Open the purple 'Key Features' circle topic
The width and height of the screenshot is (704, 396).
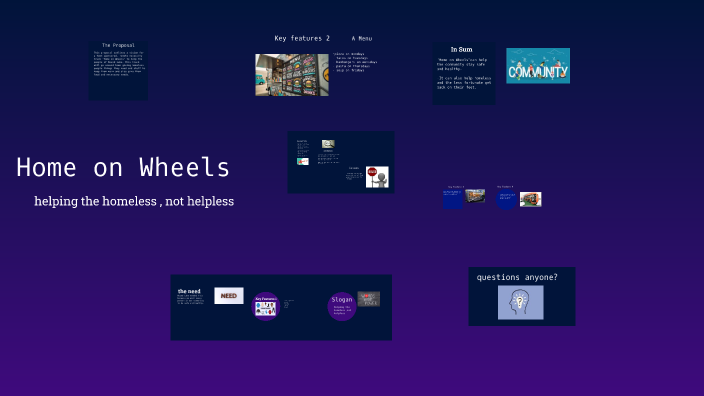click(266, 307)
